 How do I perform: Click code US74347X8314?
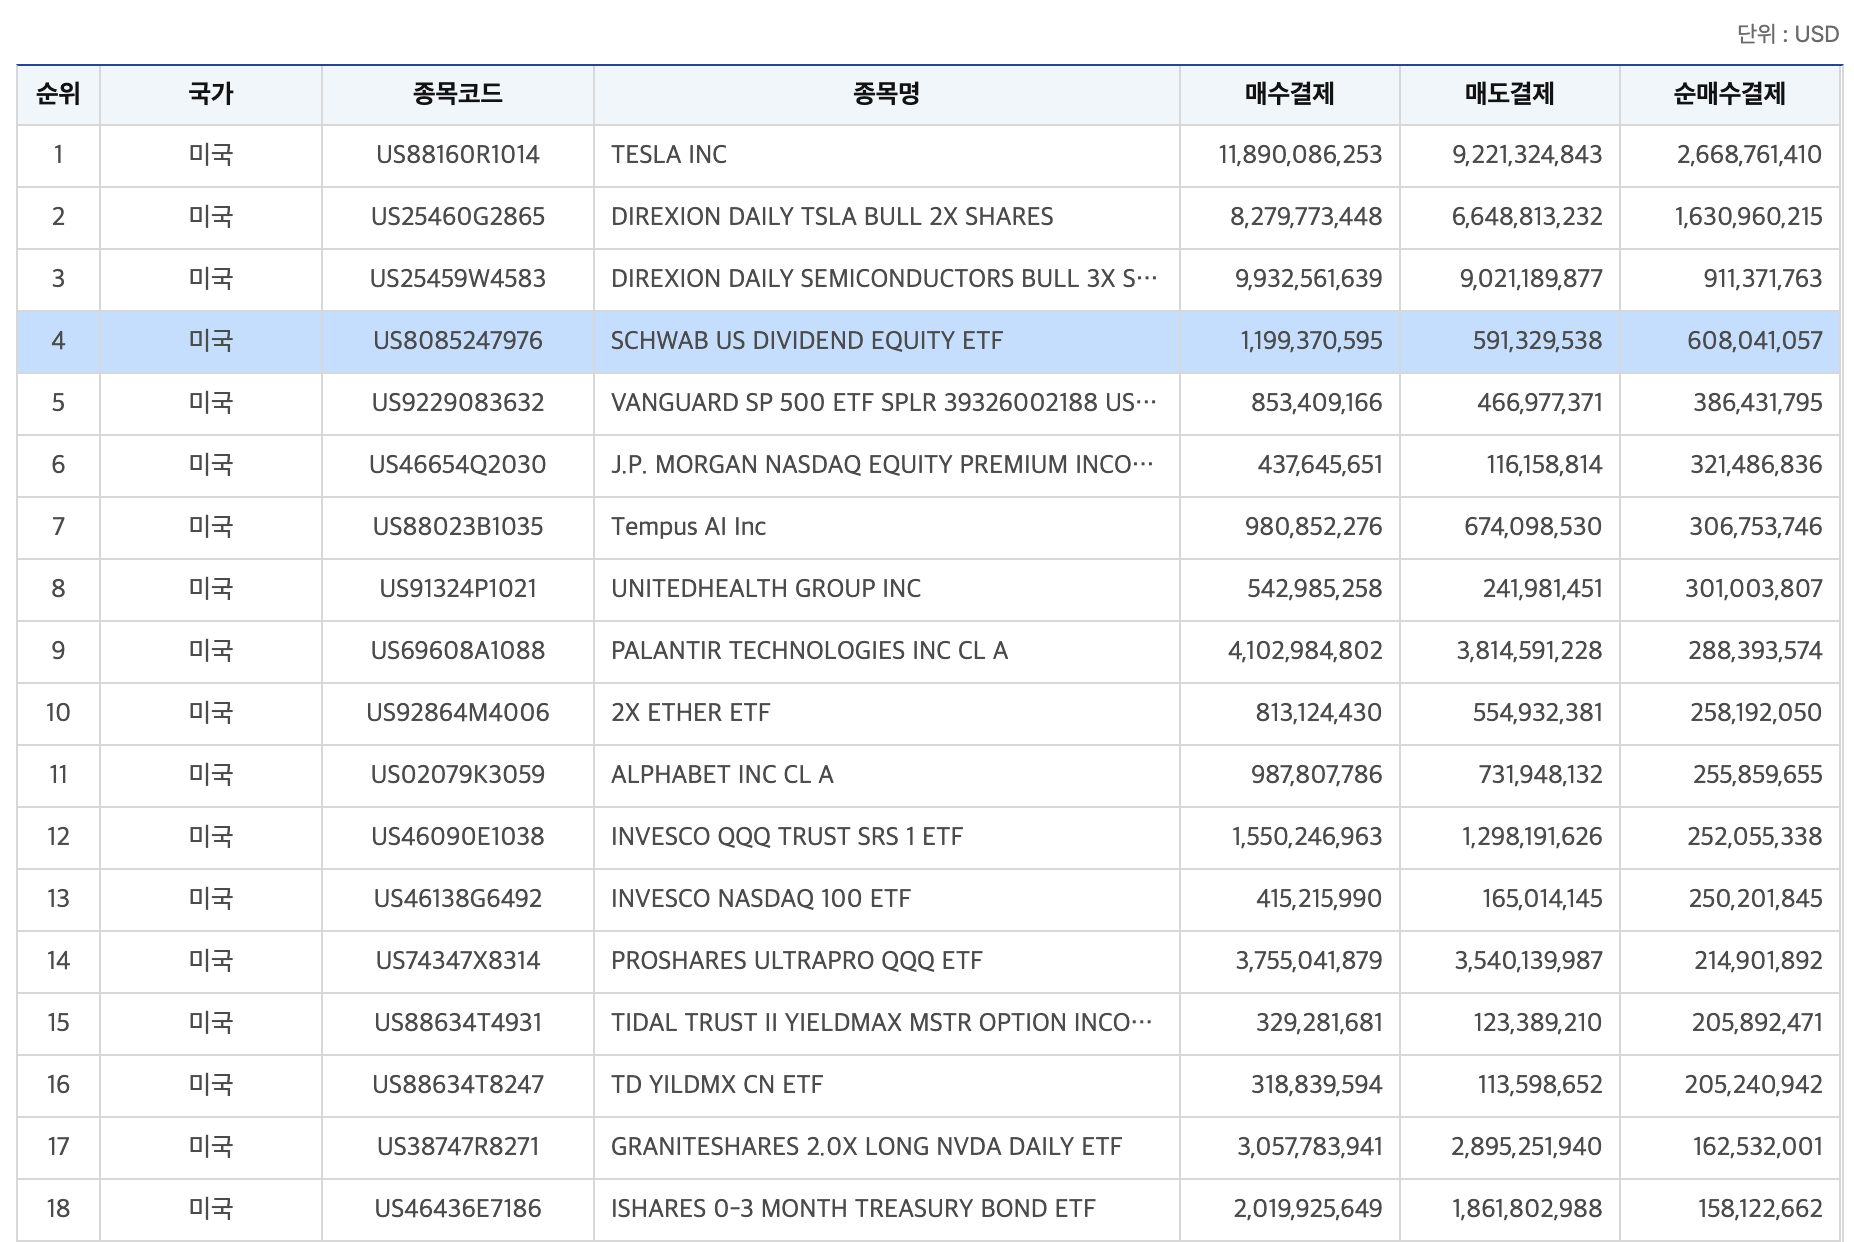[458, 961]
